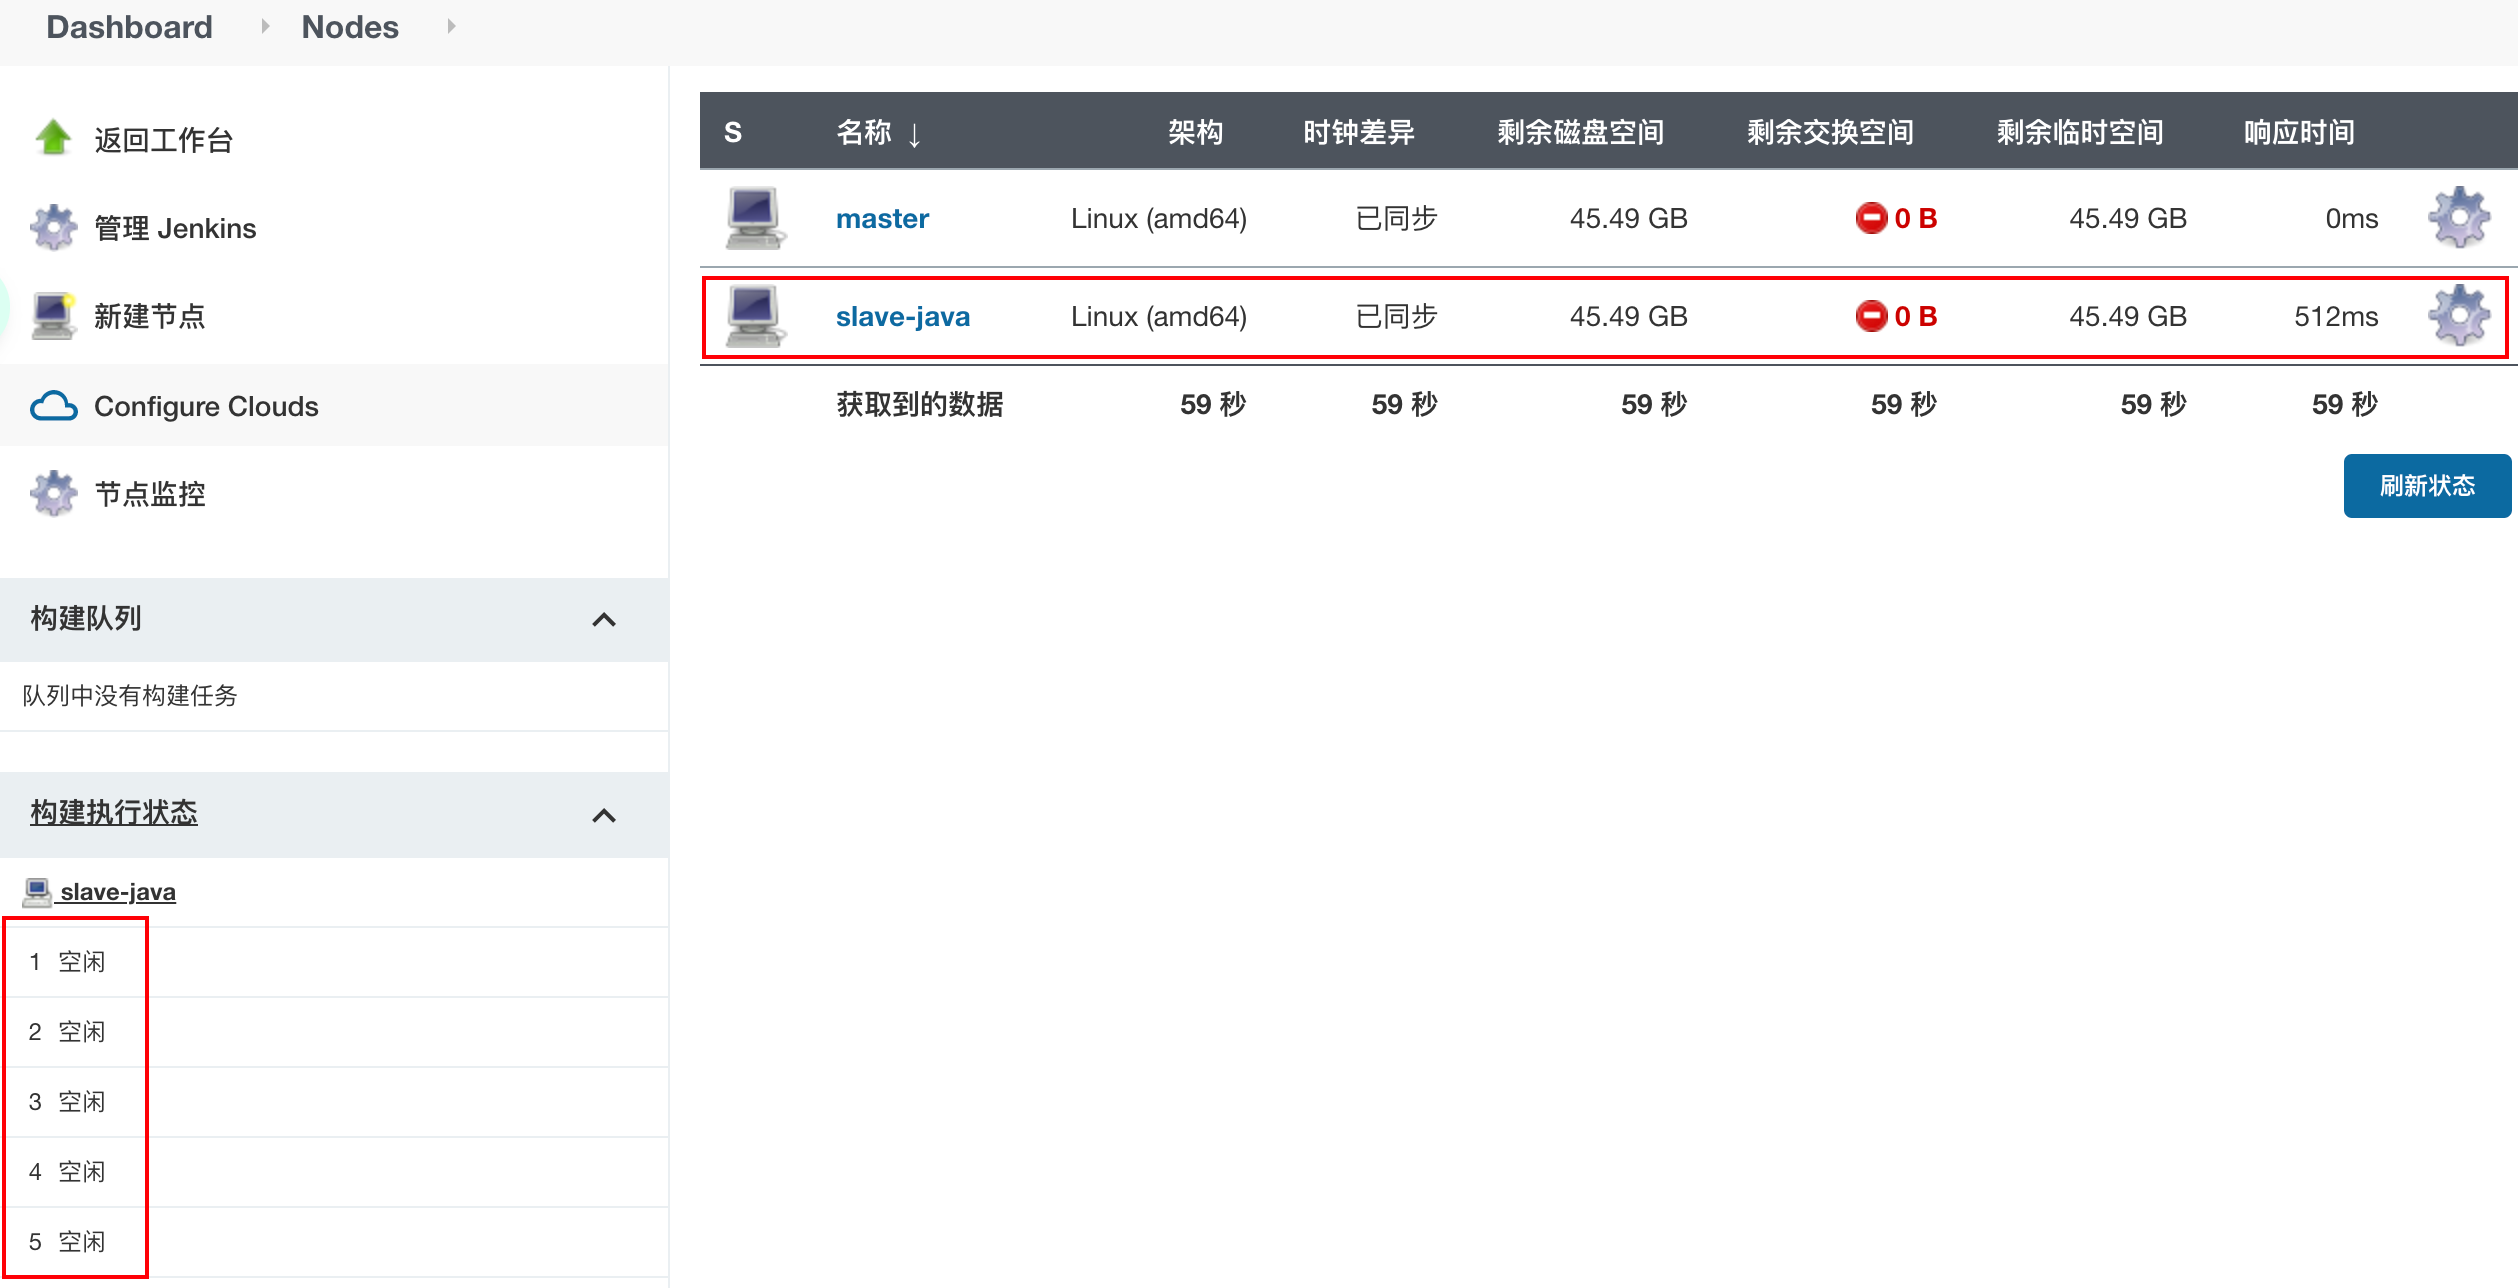Viewport: 2518px width, 1288px height.
Task: Collapse the 构建队列 panel
Action: click(x=603, y=620)
